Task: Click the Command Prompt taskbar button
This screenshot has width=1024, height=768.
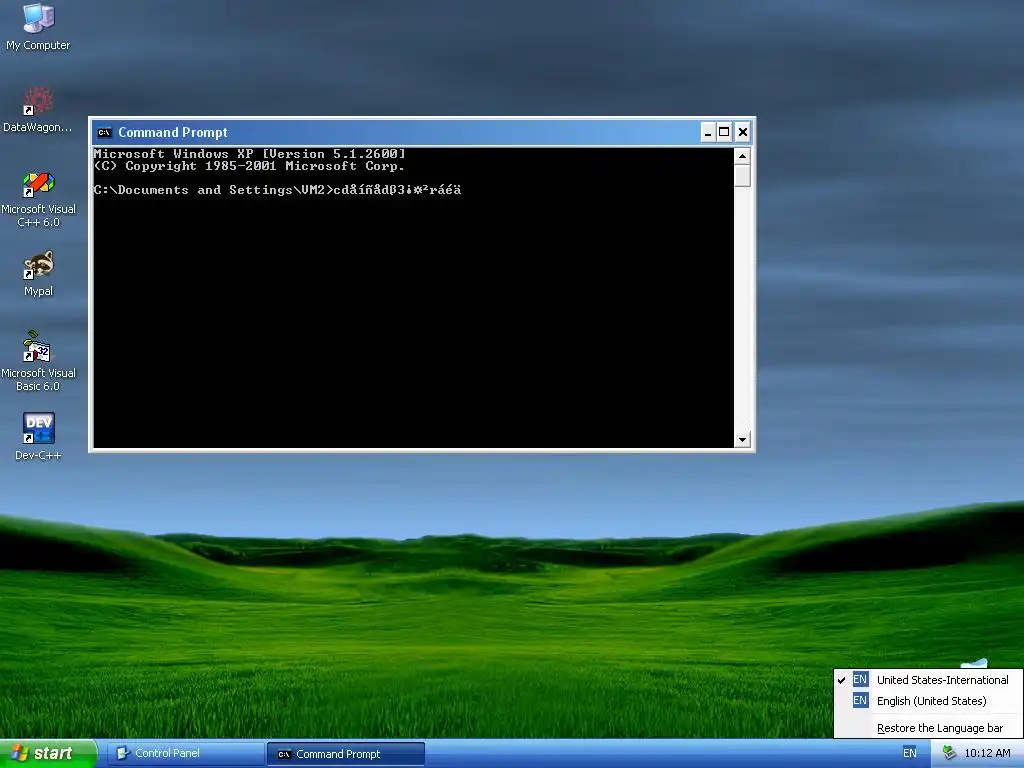Action: (346, 754)
